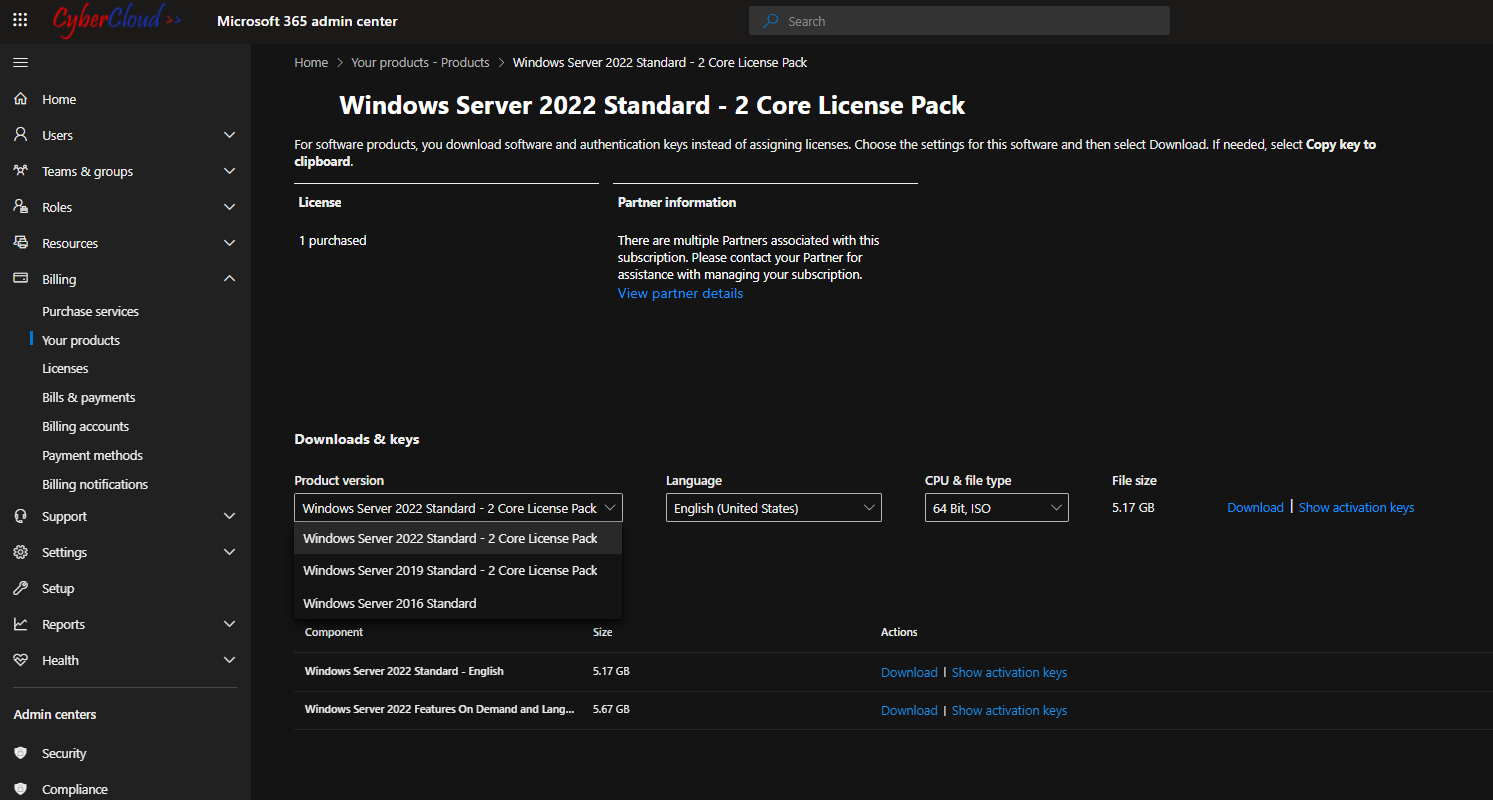This screenshot has width=1493, height=800.
Task: Click the Billing card icon
Action: pyautogui.click(x=20, y=279)
